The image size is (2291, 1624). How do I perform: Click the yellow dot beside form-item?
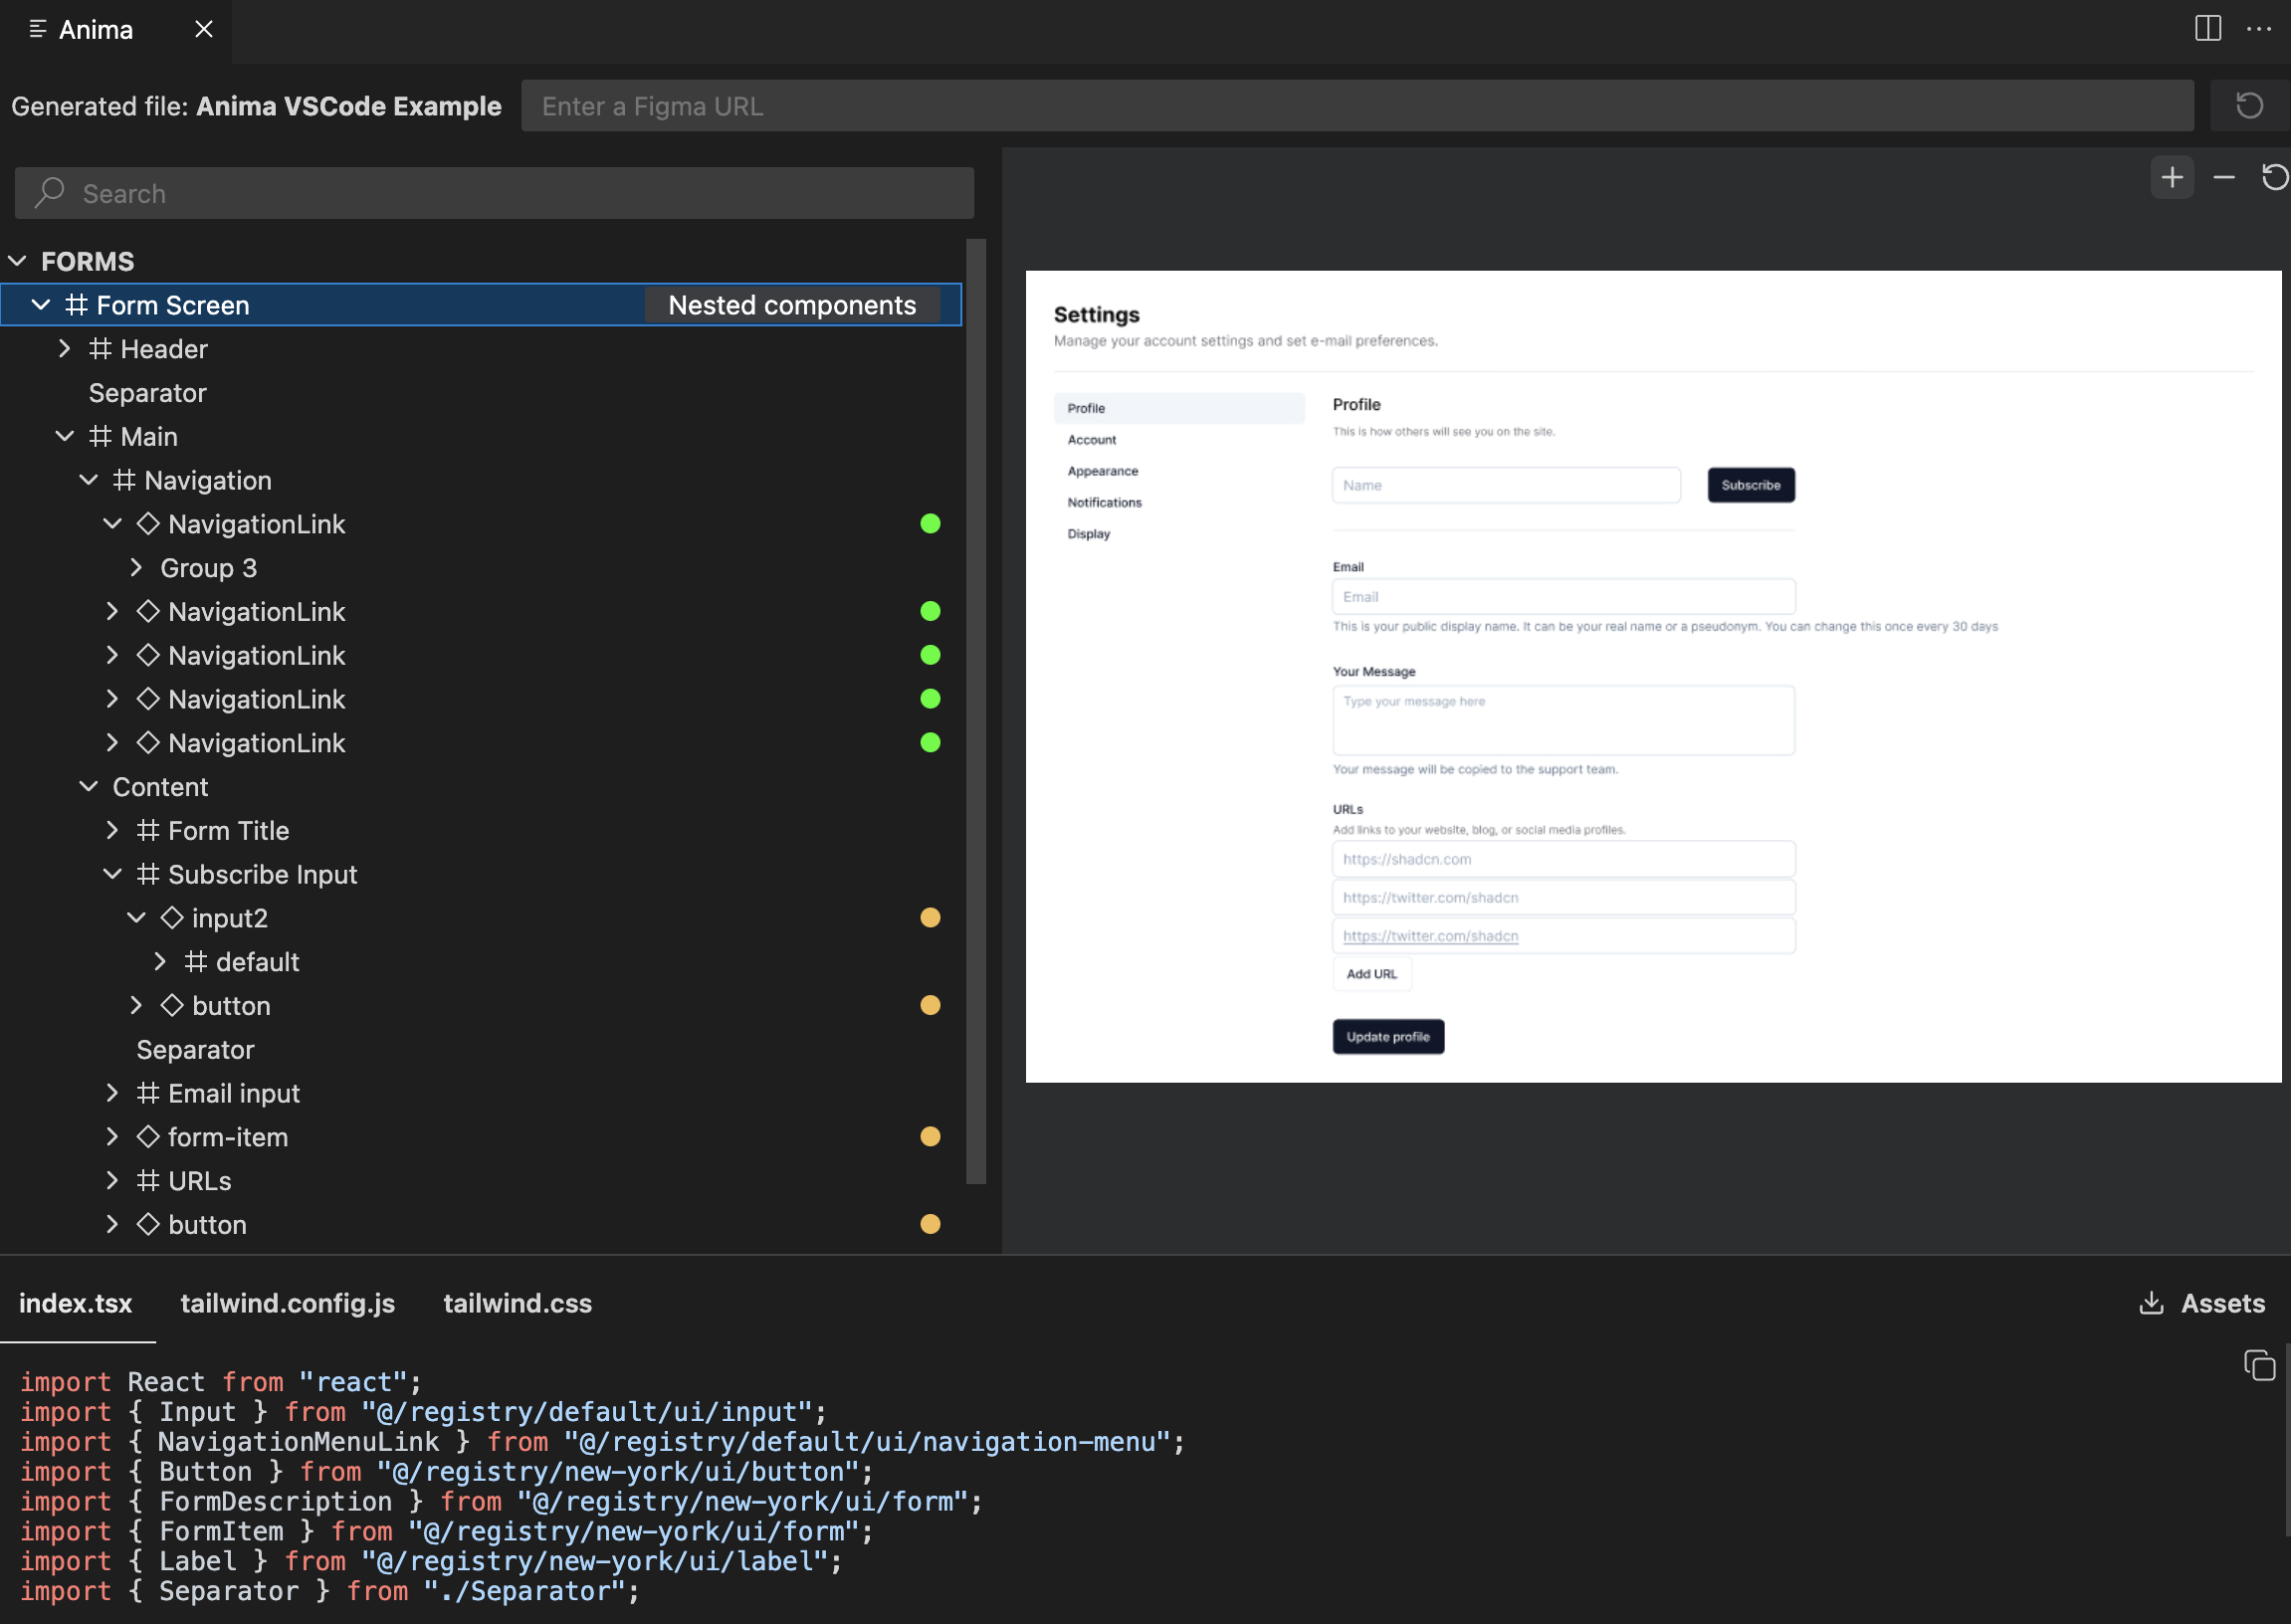[930, 1137]
